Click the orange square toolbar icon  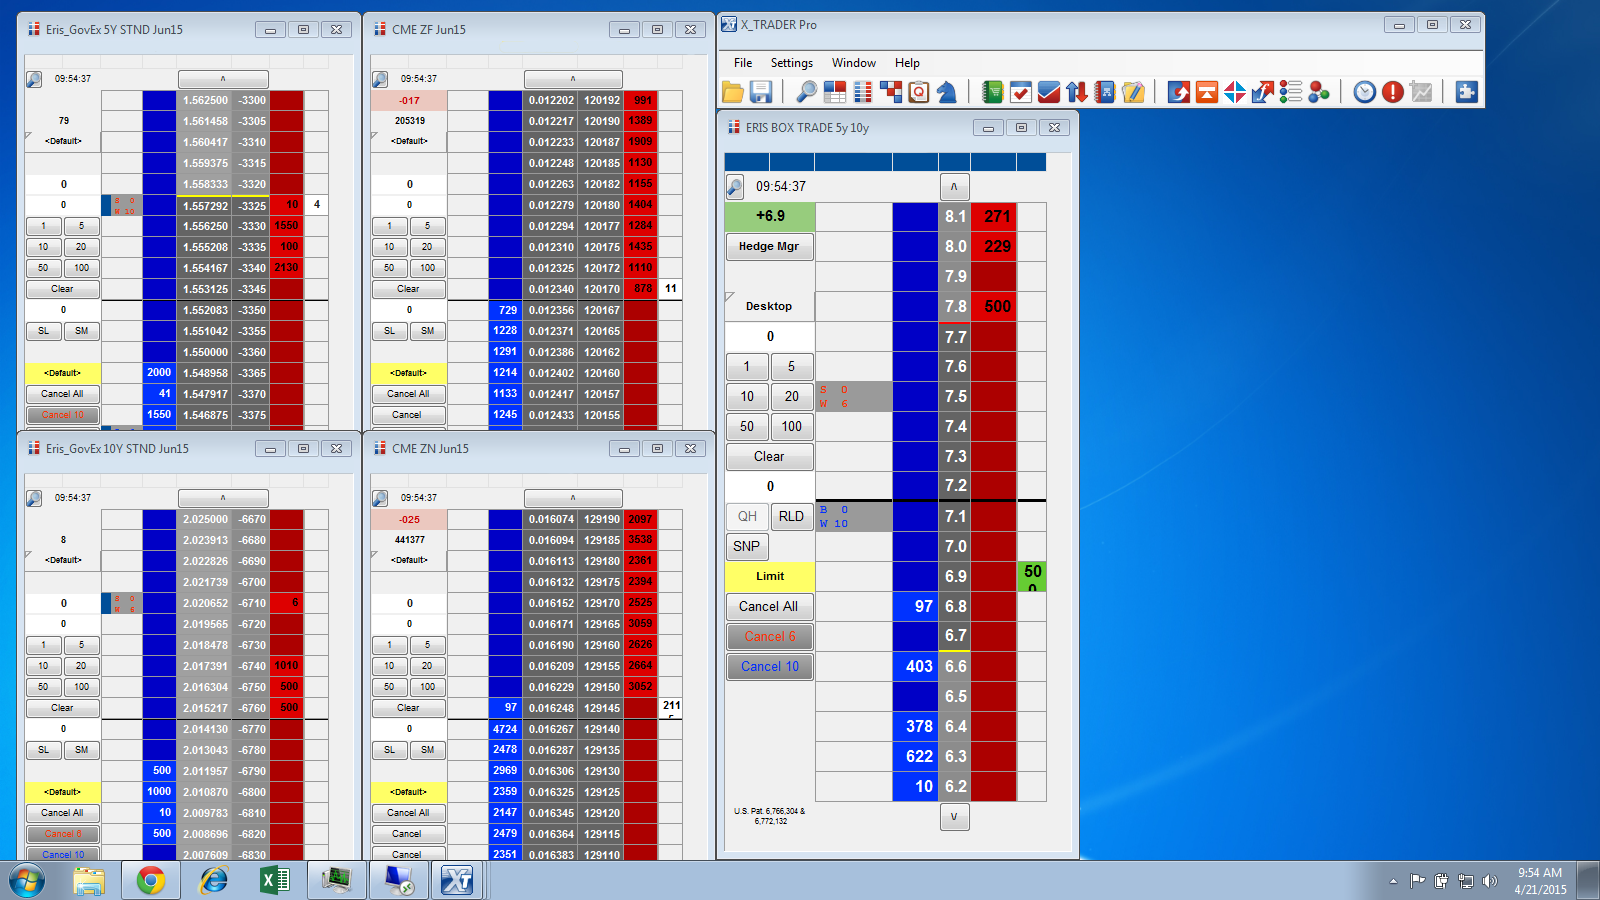[1207, 92]
